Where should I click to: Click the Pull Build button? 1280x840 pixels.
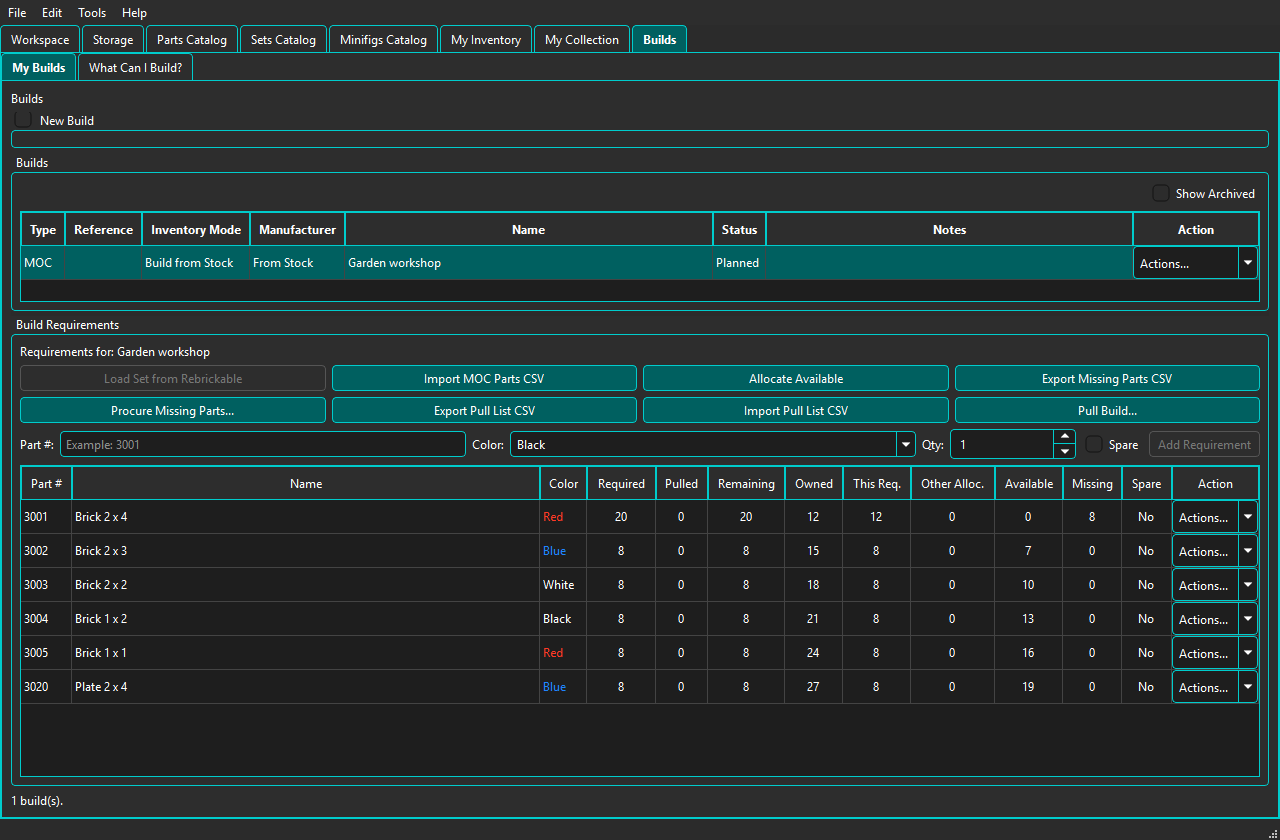tap(1107, 411)
